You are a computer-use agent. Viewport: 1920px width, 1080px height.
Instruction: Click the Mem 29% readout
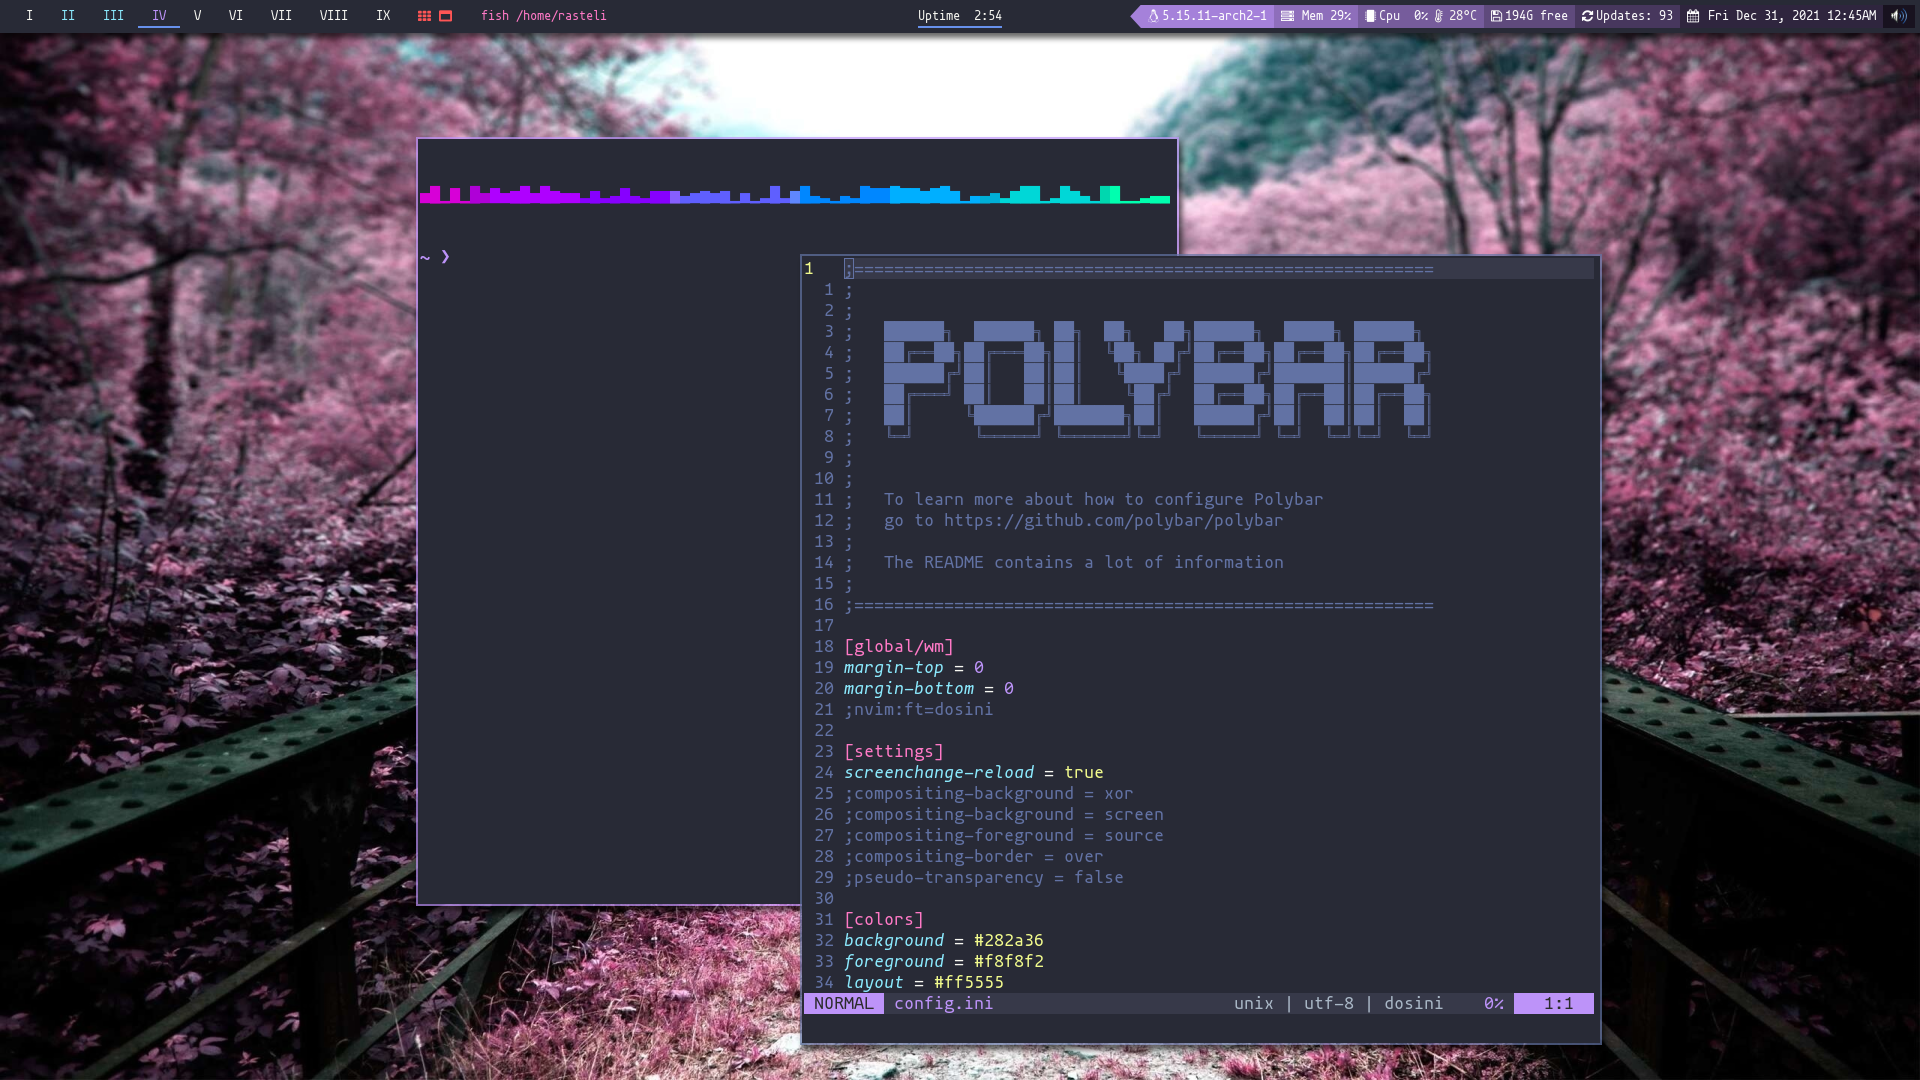(1326, 16)
